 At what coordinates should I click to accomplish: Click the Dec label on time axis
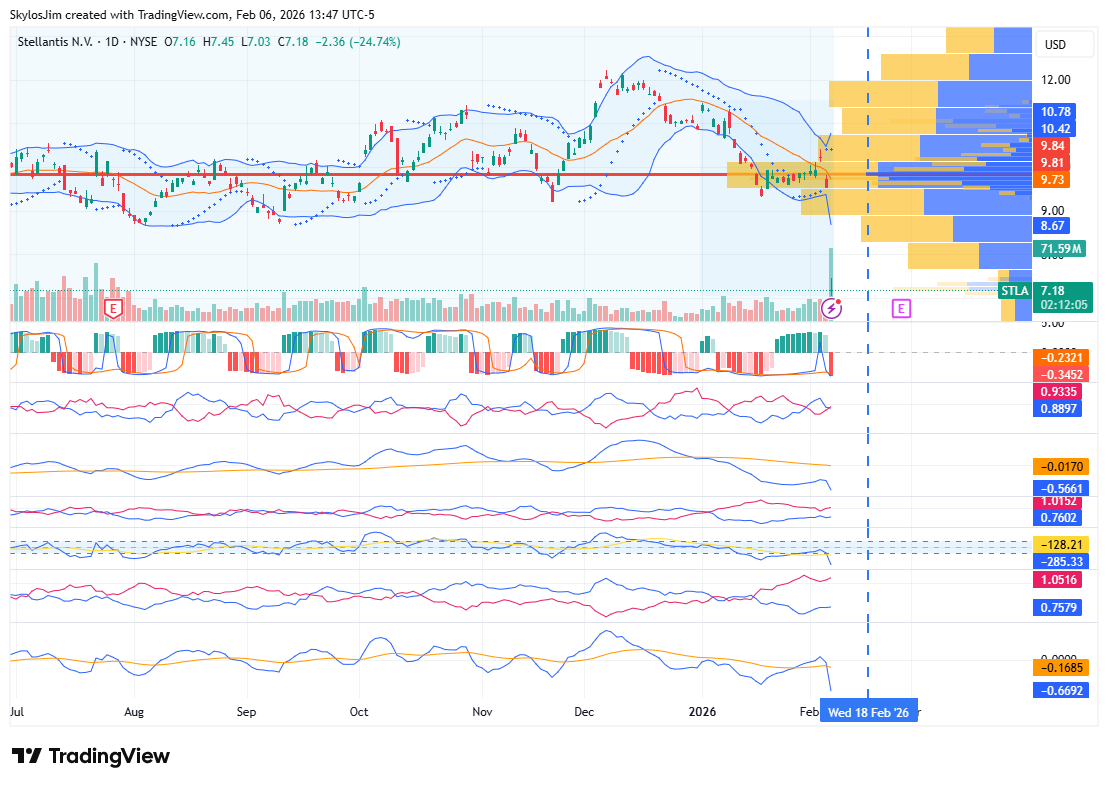pyautogui.click(x=585, y=713)
